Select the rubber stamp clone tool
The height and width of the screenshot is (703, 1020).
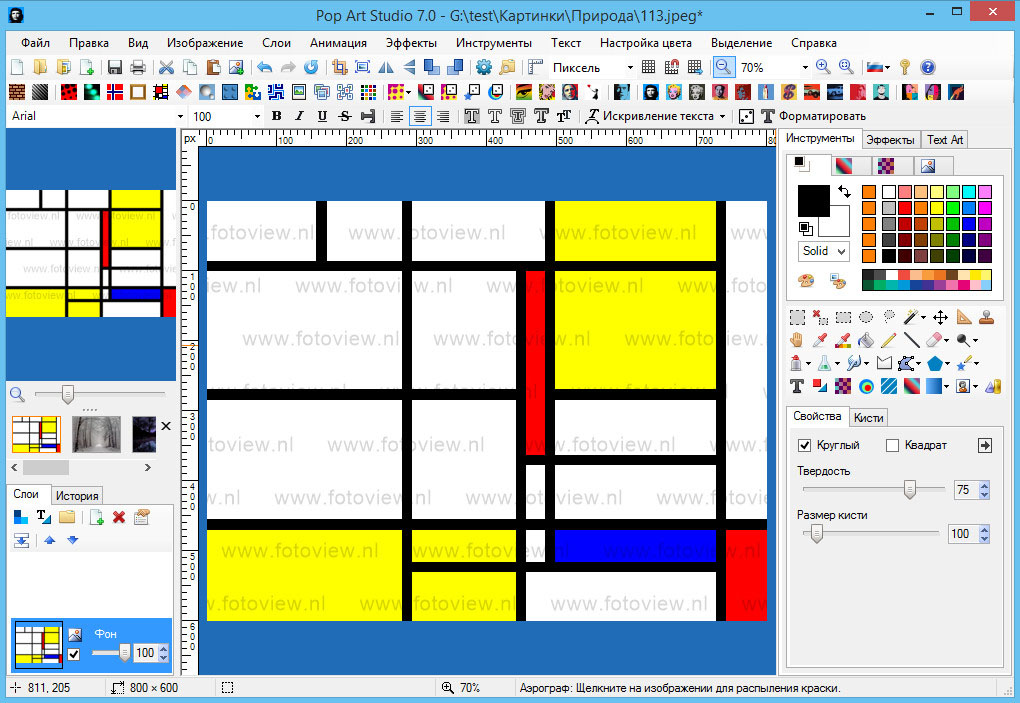pos(987,317)
